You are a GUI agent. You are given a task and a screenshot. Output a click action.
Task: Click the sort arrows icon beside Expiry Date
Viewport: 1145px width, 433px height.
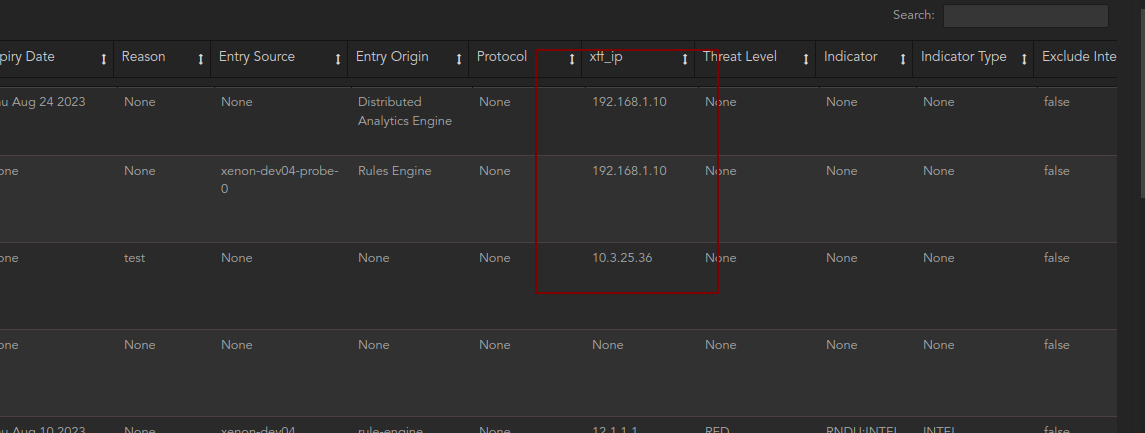tap(104, 59)
